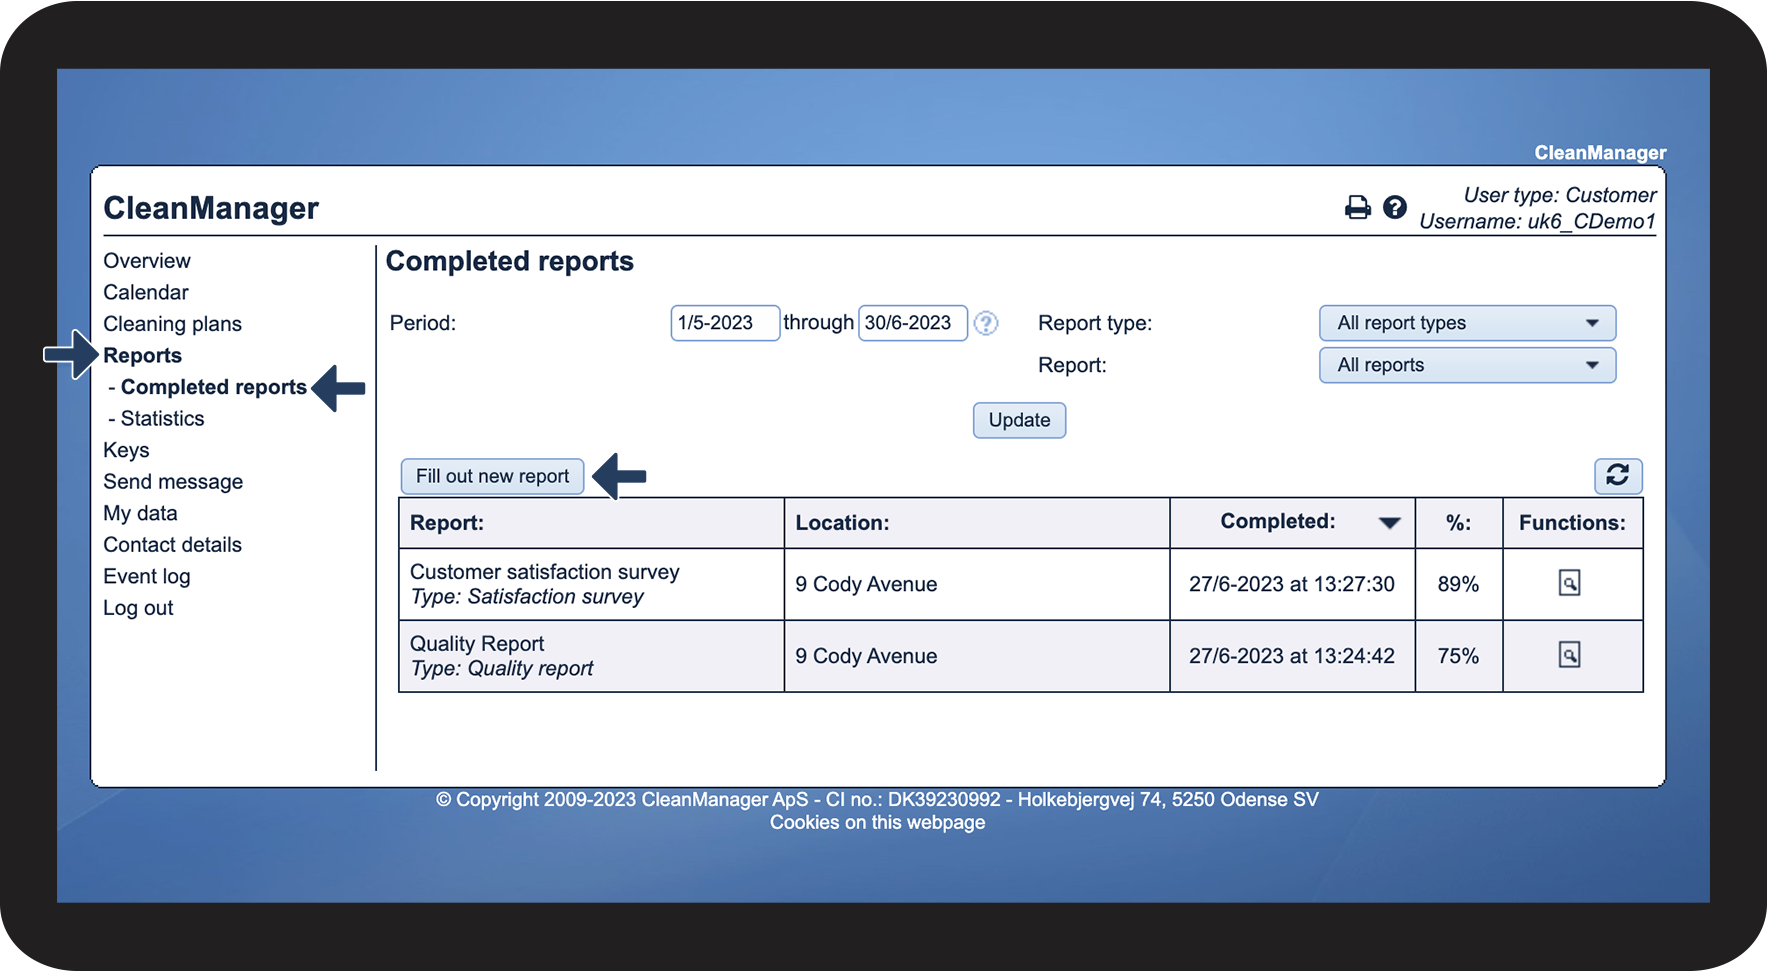Go to Keys

click(x=126, y=450)
